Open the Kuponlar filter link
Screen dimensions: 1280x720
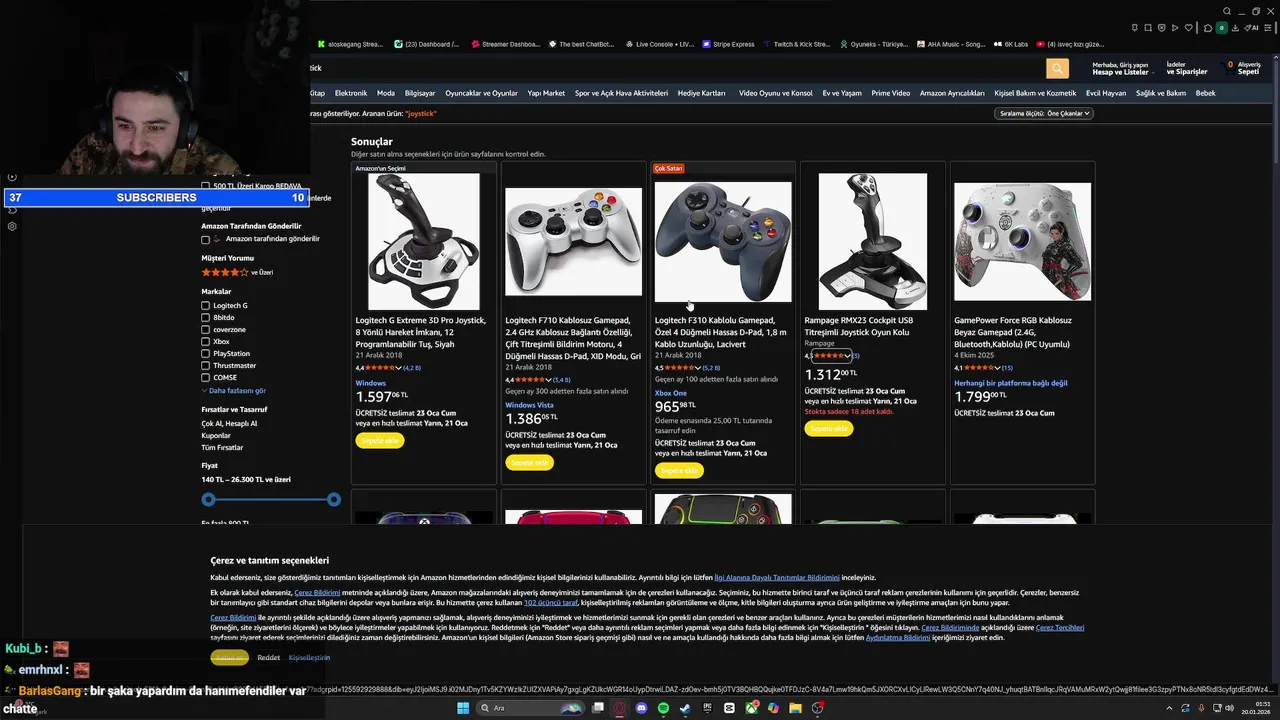[216, 435]
